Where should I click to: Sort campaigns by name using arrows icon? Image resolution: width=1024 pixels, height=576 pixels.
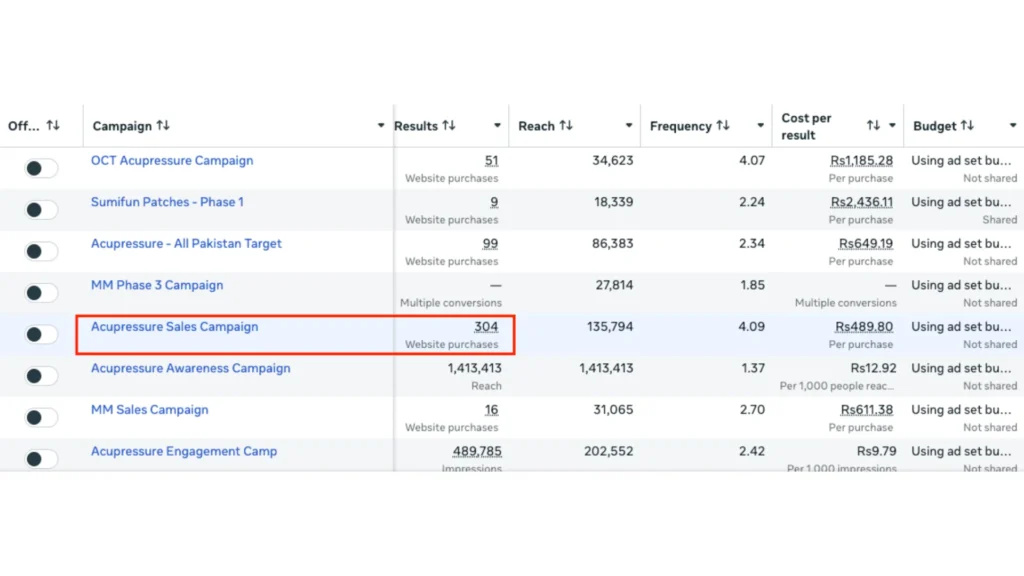pyautogui.click(x=163, y=125)
